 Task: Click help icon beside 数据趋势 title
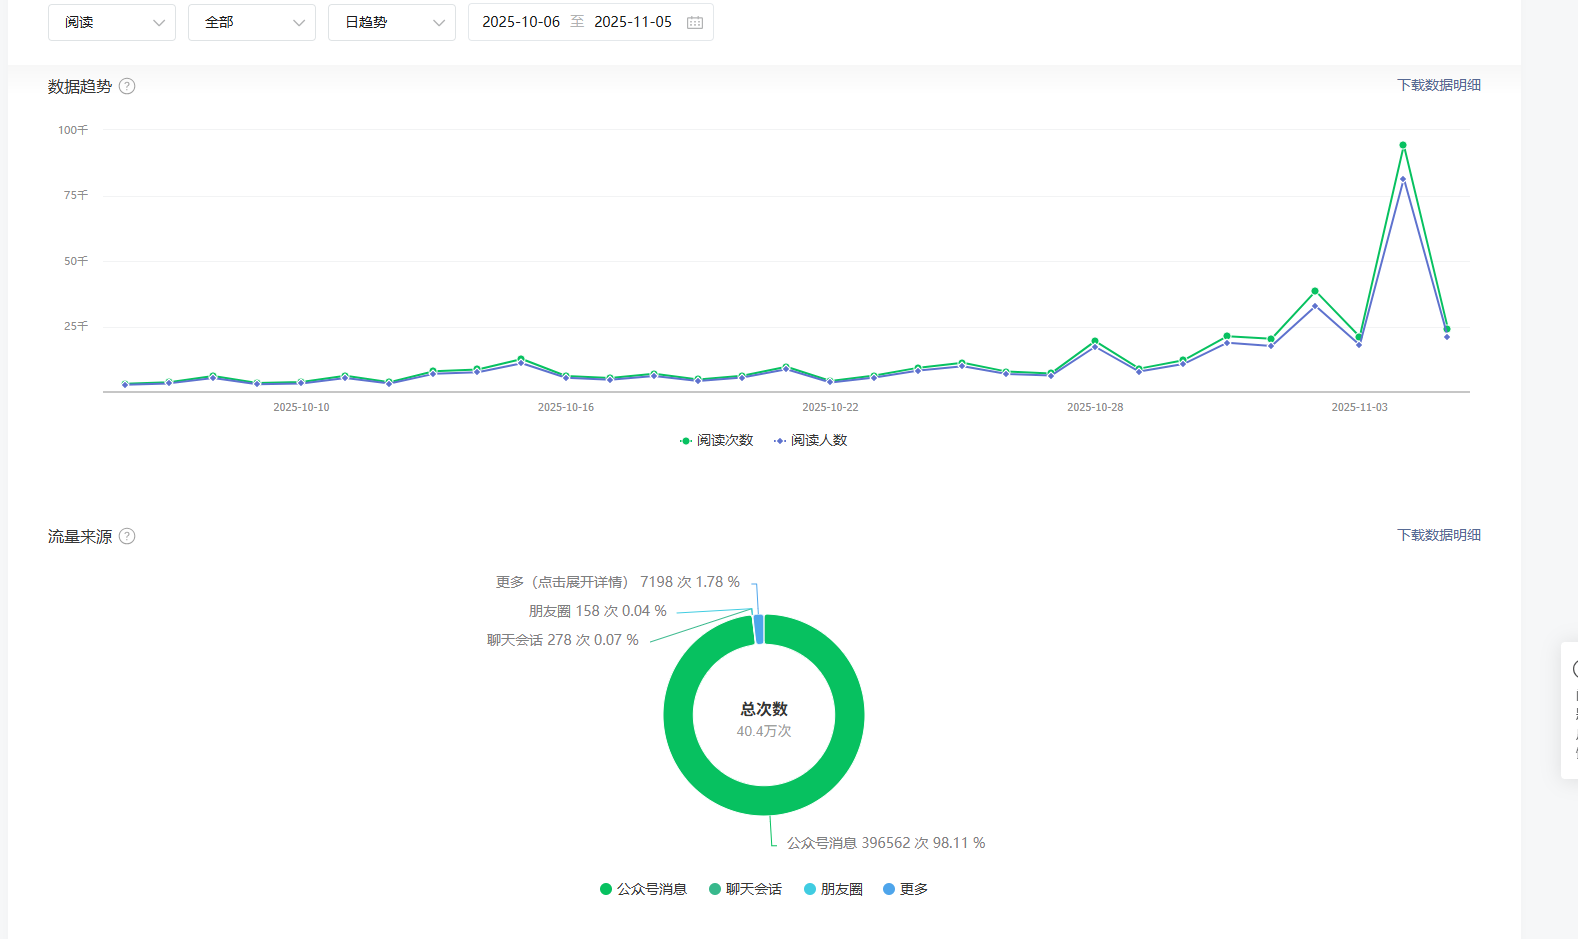(127, 86)
